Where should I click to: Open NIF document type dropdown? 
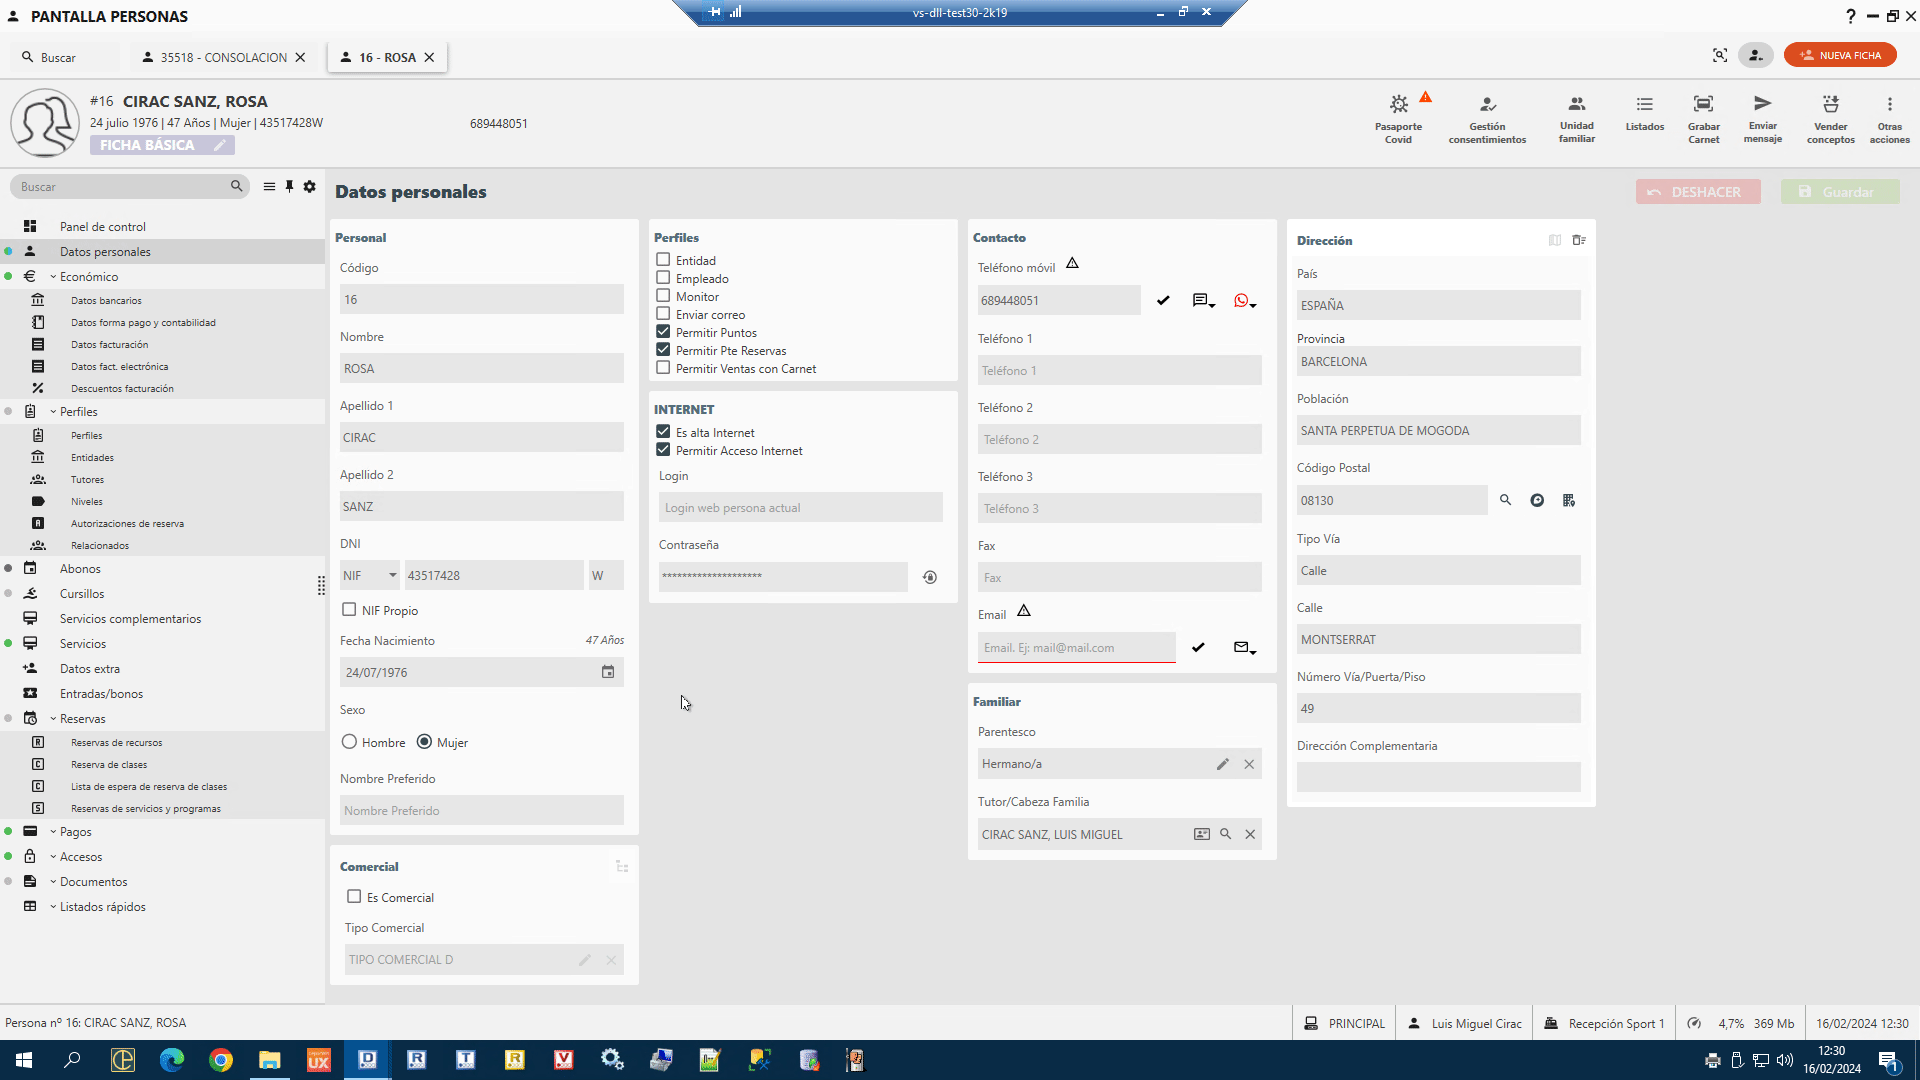[x=369, y=575]
